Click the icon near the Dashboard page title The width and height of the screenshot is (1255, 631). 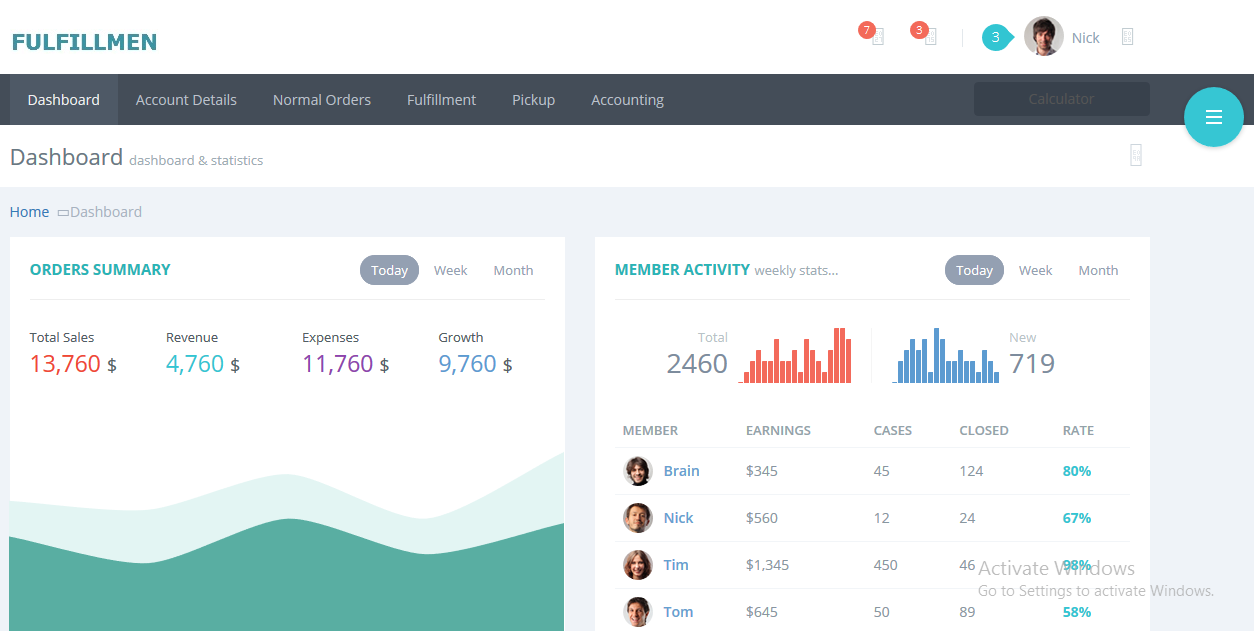(1136, 154)
